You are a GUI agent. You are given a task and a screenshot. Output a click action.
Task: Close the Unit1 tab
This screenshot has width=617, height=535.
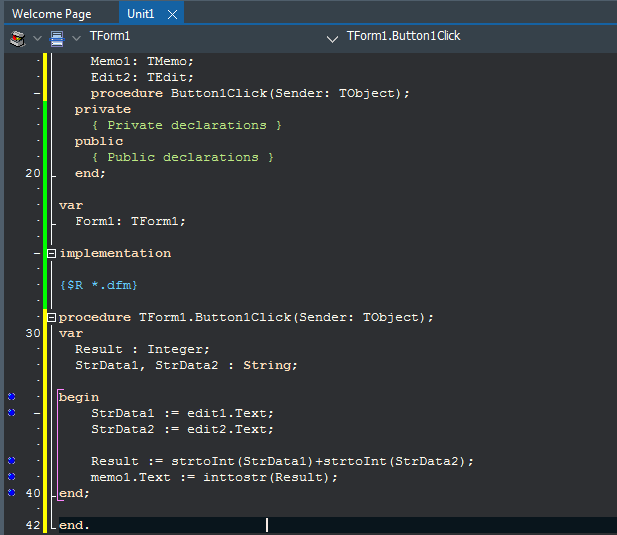[172, 15]
